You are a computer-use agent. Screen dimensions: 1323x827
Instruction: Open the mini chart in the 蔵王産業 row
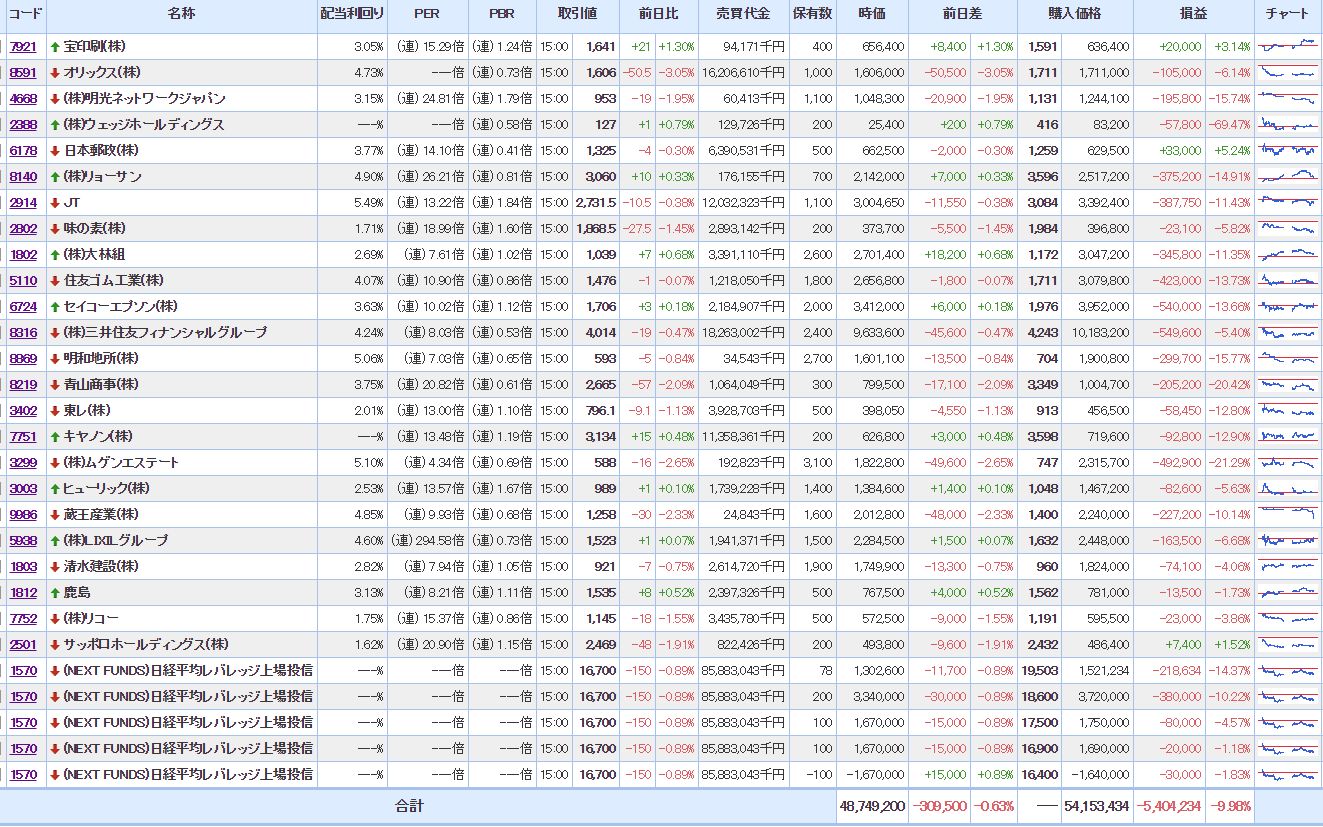point(1287,514)
